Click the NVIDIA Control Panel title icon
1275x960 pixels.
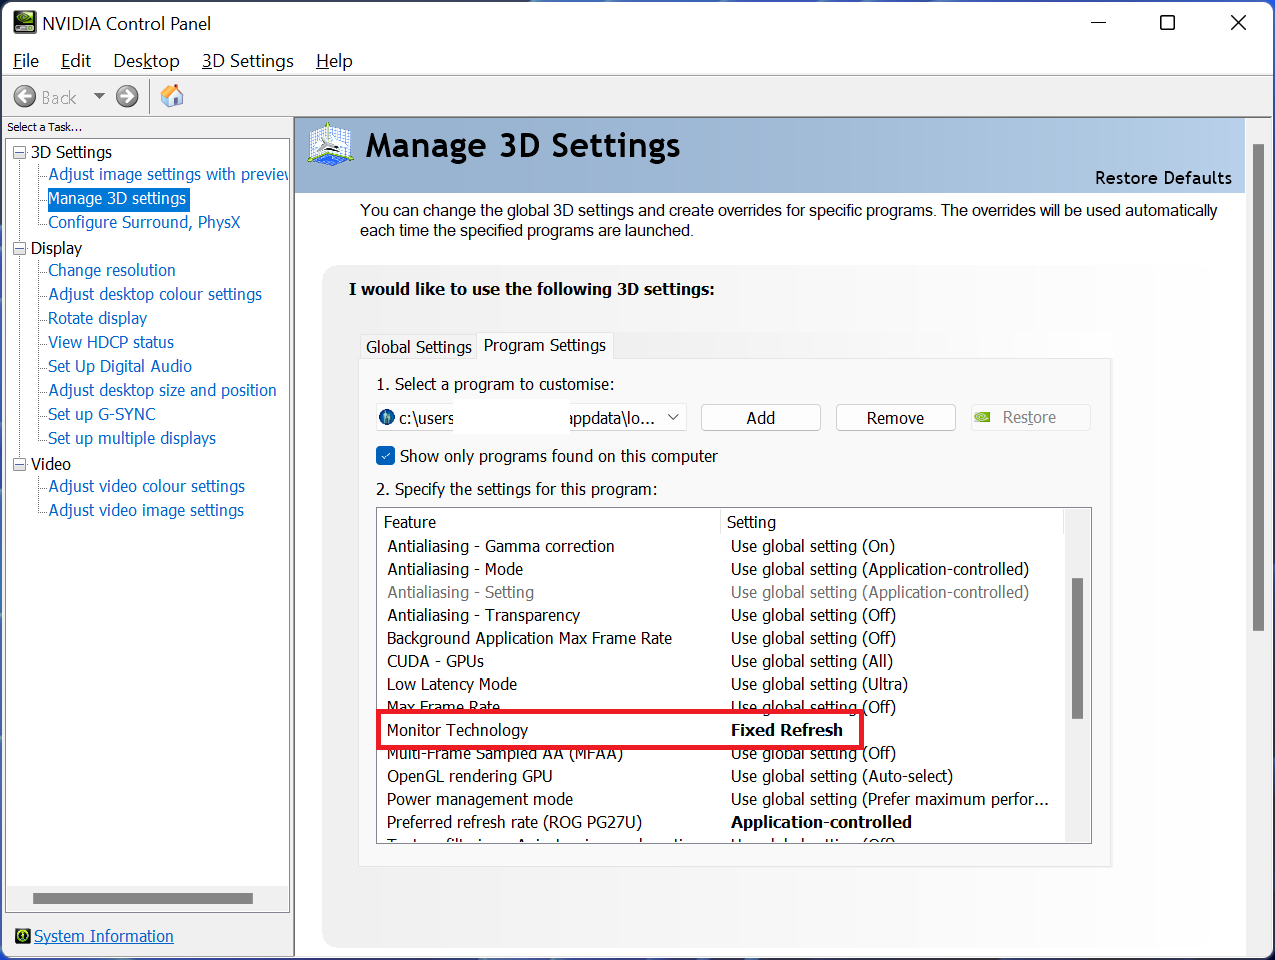pos(24,22)
